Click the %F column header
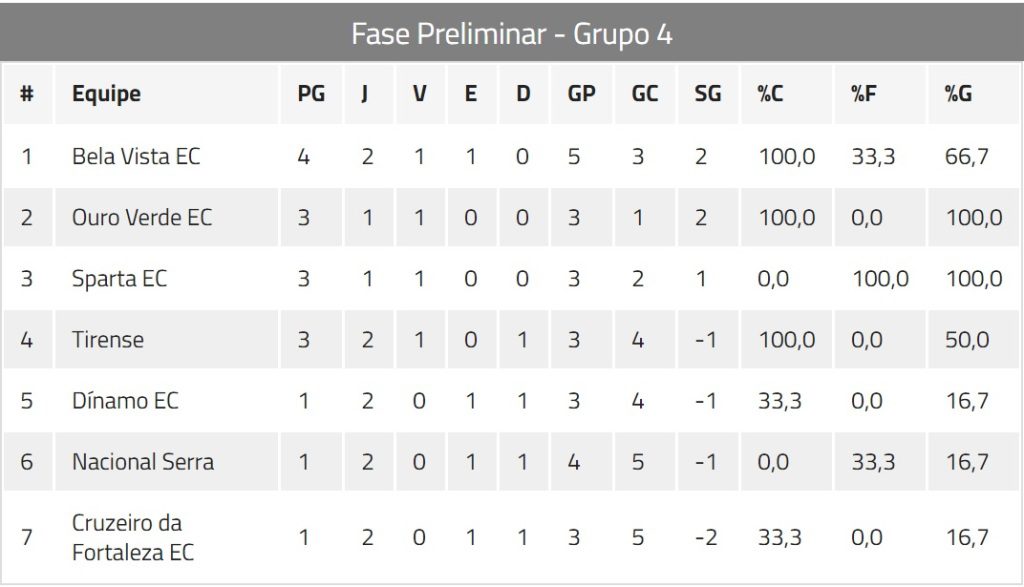 coord(864,94)
